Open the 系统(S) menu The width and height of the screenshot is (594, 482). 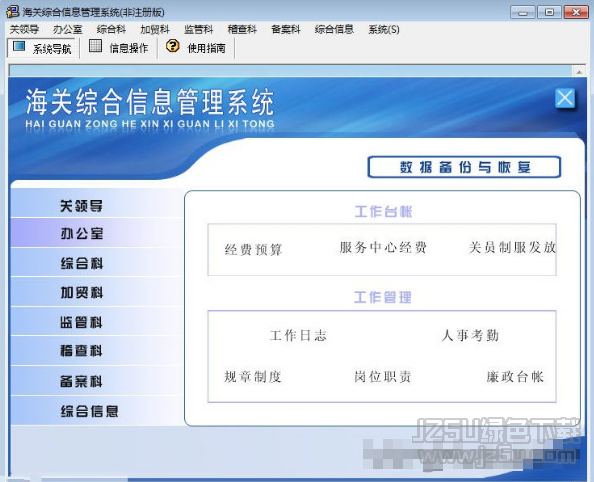coord(384,30)
